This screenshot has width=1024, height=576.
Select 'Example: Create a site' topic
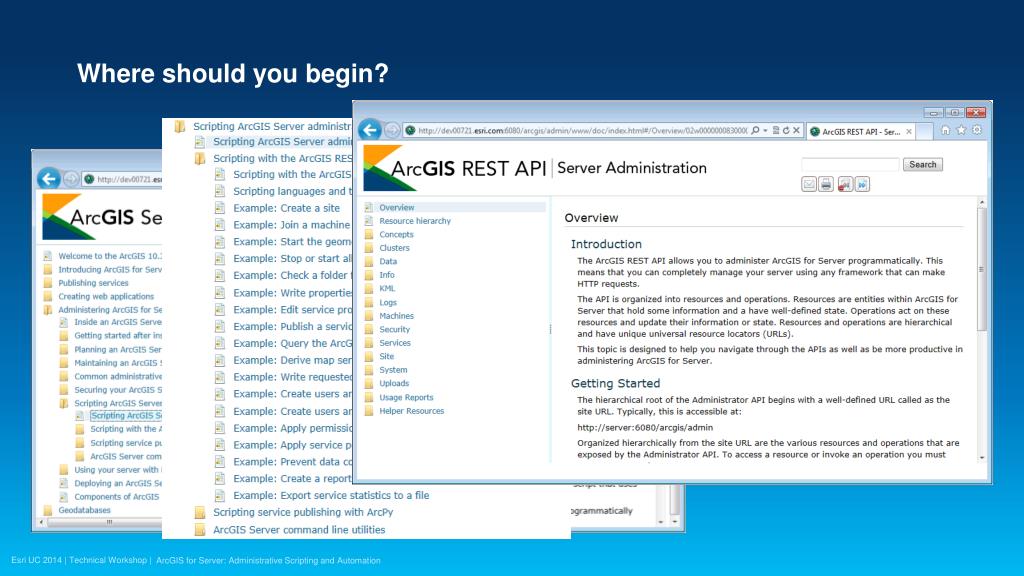click(286, 208)
